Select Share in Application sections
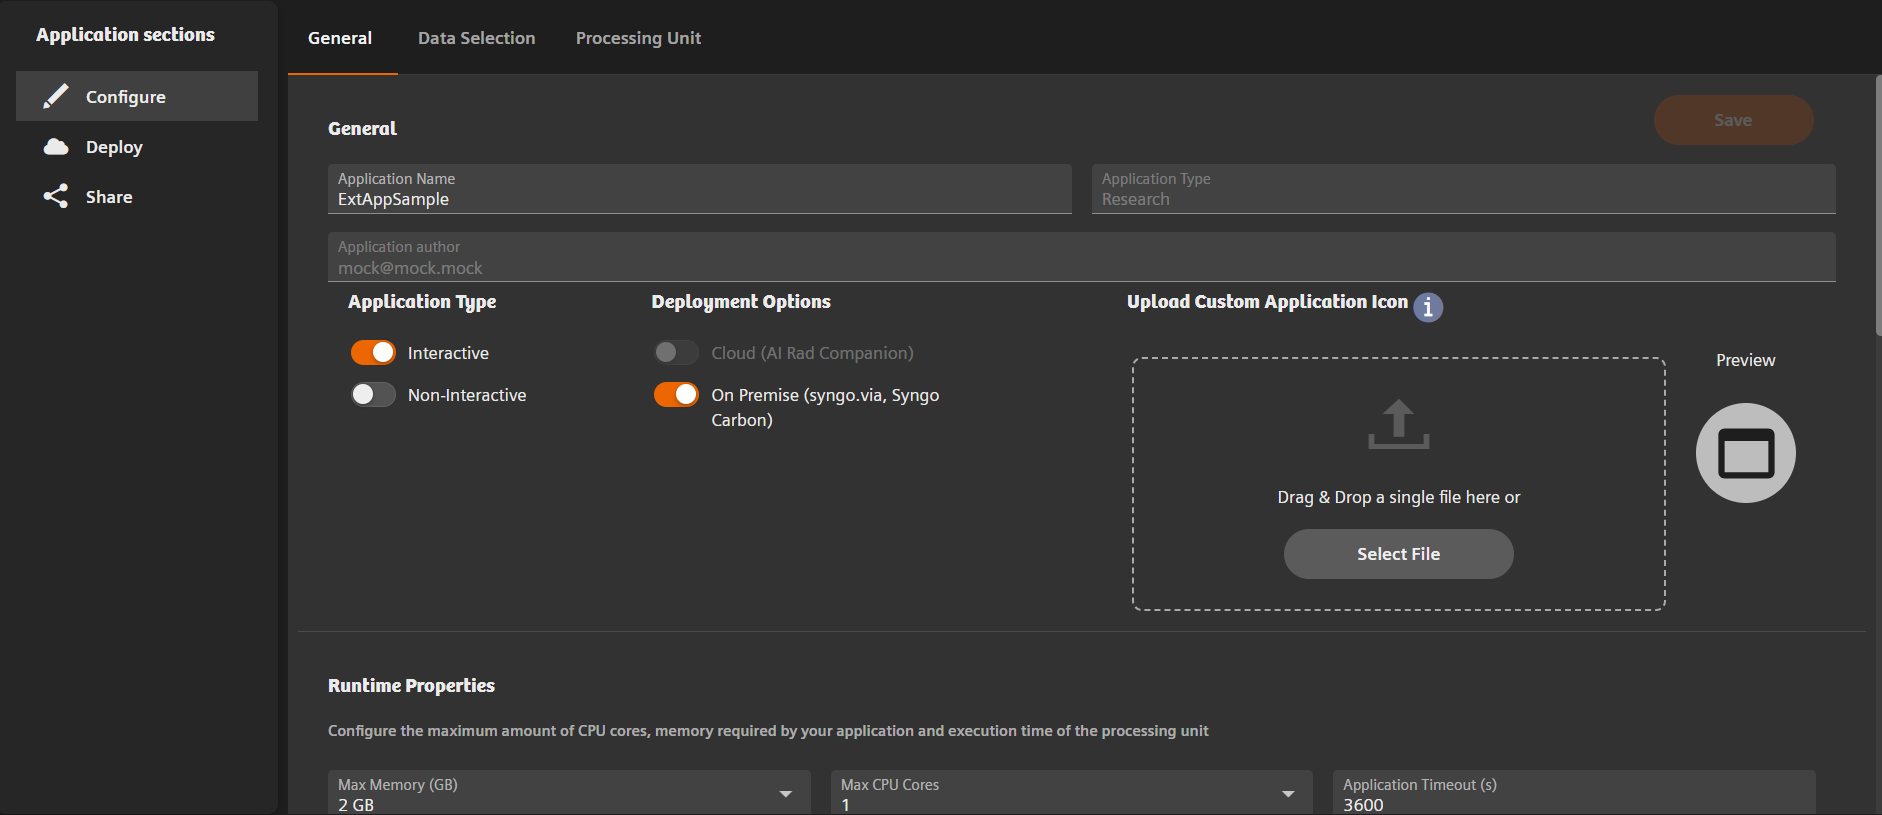The image size is (1882, 815). [x=137, y=197]
